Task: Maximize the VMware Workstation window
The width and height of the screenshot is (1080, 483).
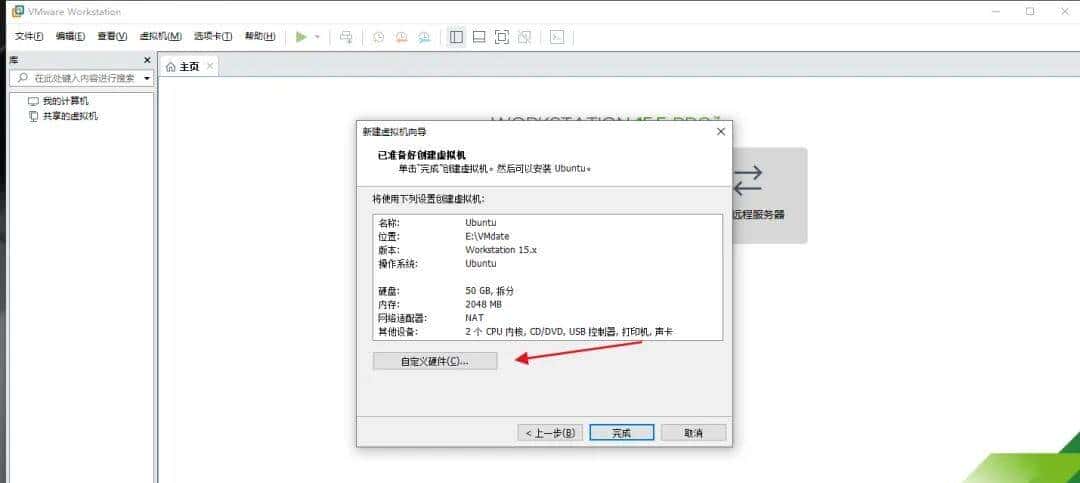Action: [x=1030, y=11]
